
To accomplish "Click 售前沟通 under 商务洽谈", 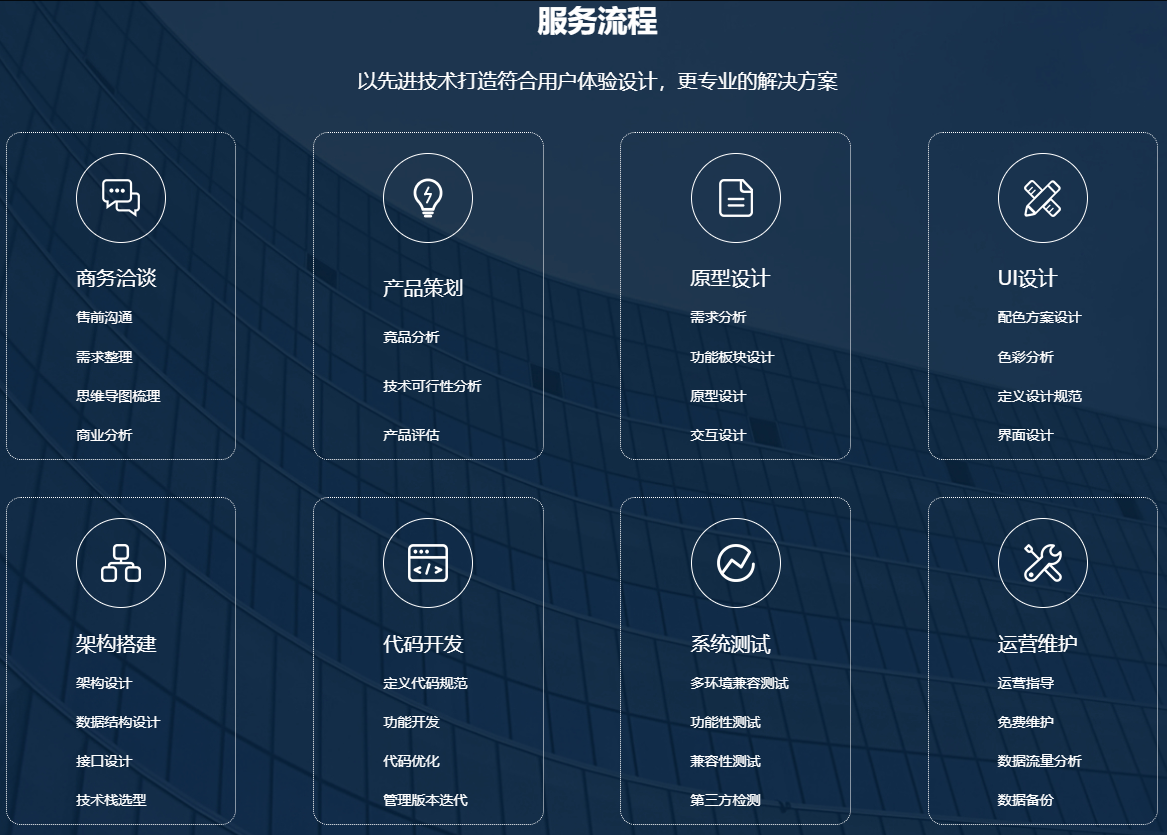I will point(104,318).
